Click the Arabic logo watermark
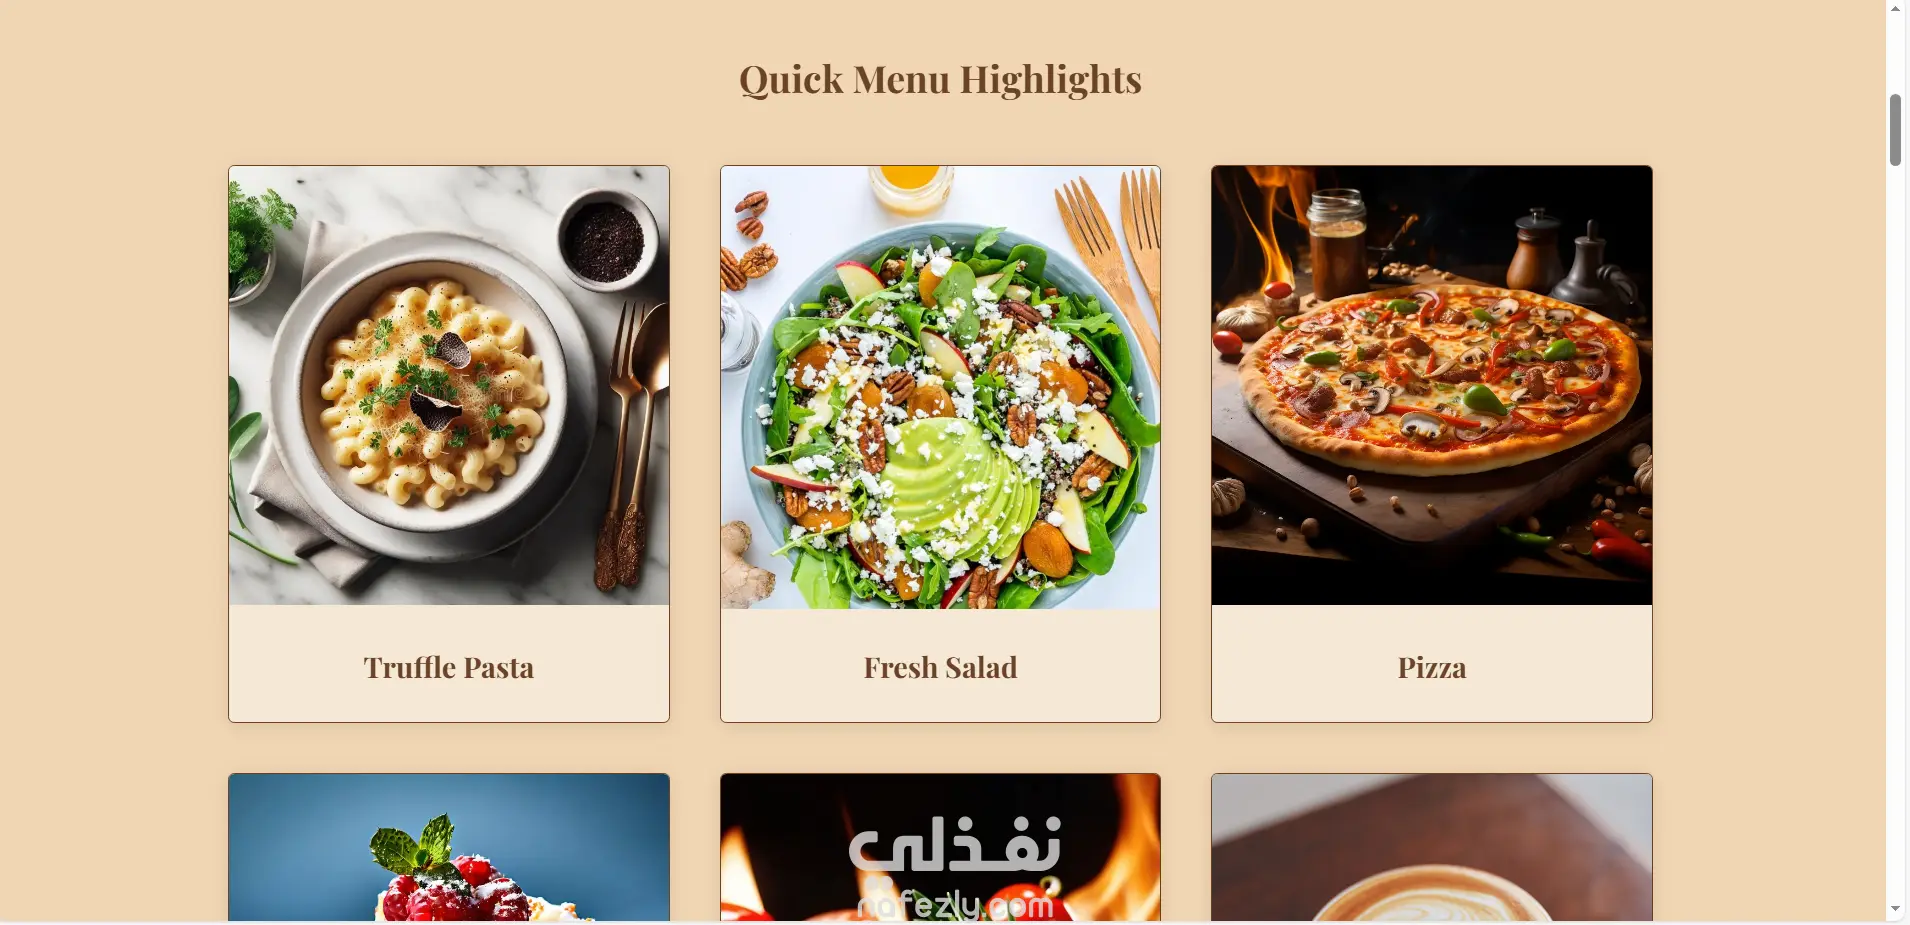This screenshot has width=1910, height=925. 955,845
